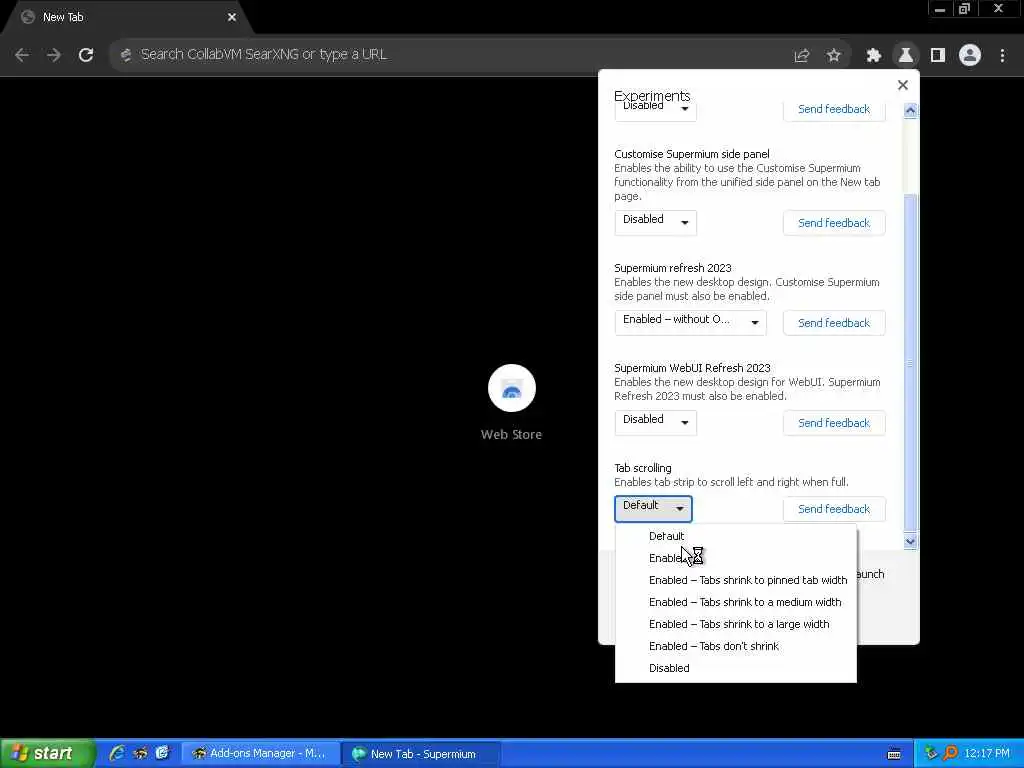Viewport: 1024px width, 768px height.
Task: Close the Experiments panel
Action: (x=903, y=85)
